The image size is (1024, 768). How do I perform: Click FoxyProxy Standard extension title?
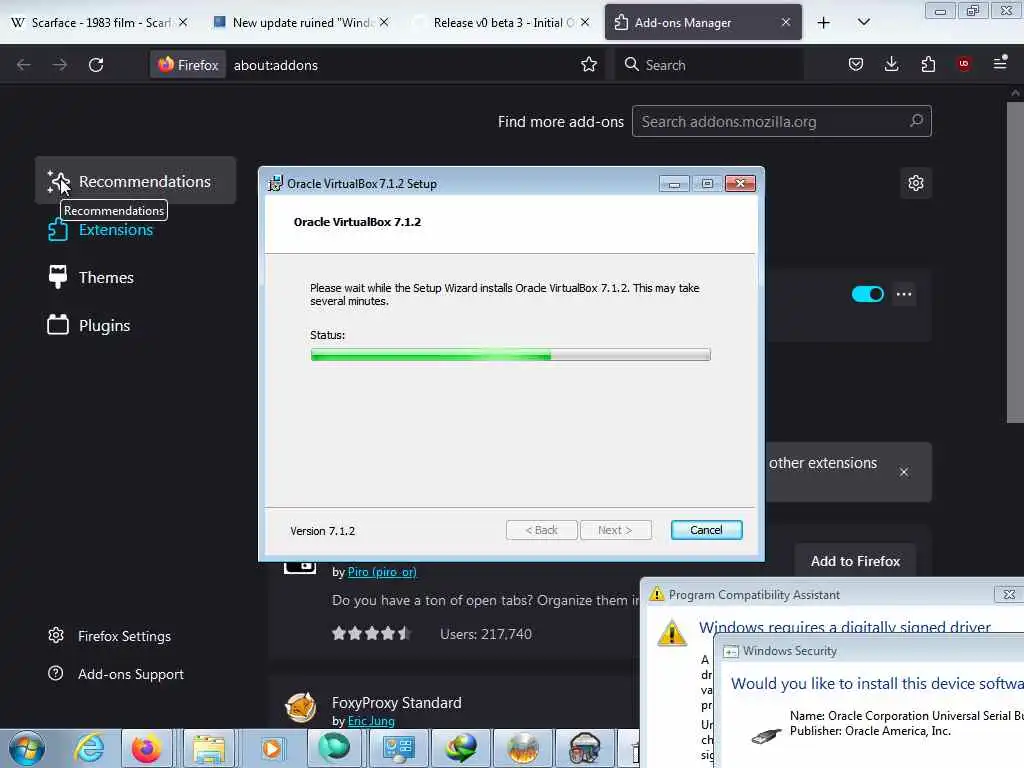[396, 703]
